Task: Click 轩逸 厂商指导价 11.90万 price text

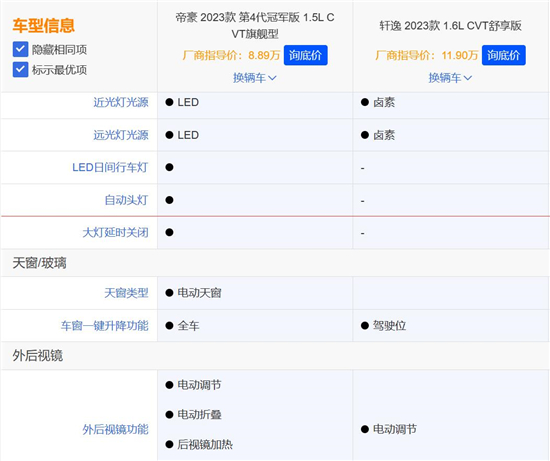Action: 427,55
